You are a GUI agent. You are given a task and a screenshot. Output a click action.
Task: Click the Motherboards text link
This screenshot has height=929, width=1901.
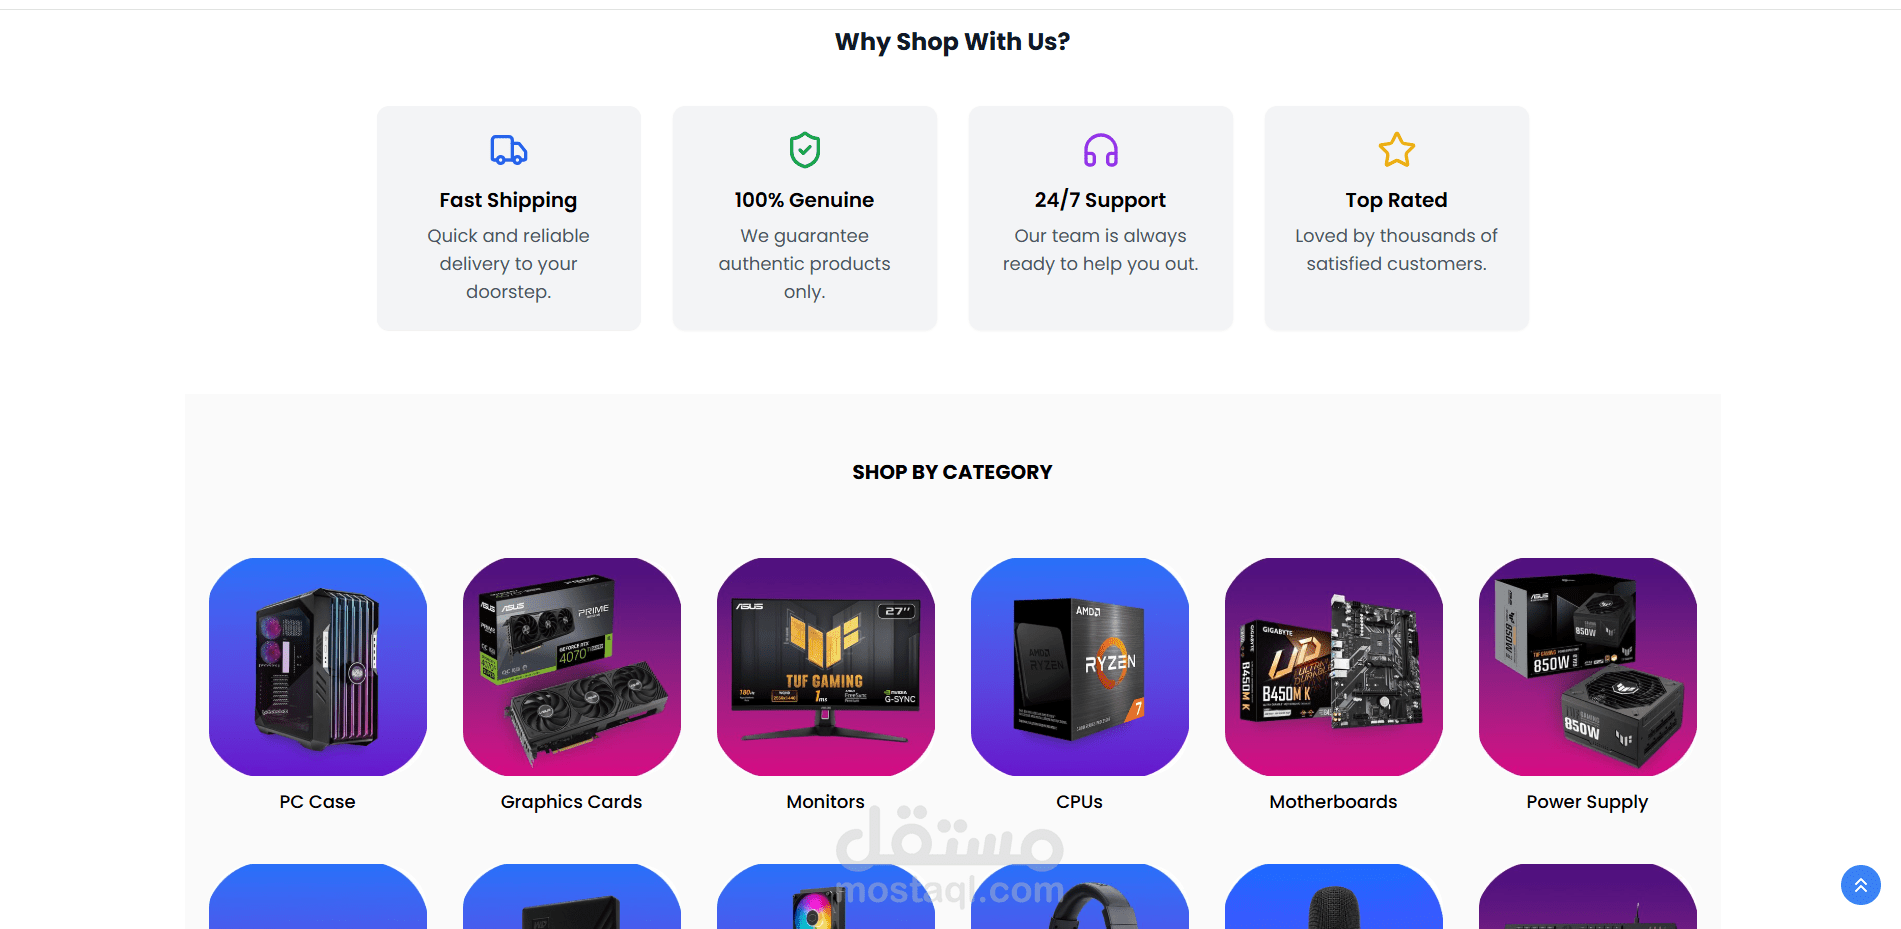(x=1334, y=802)
